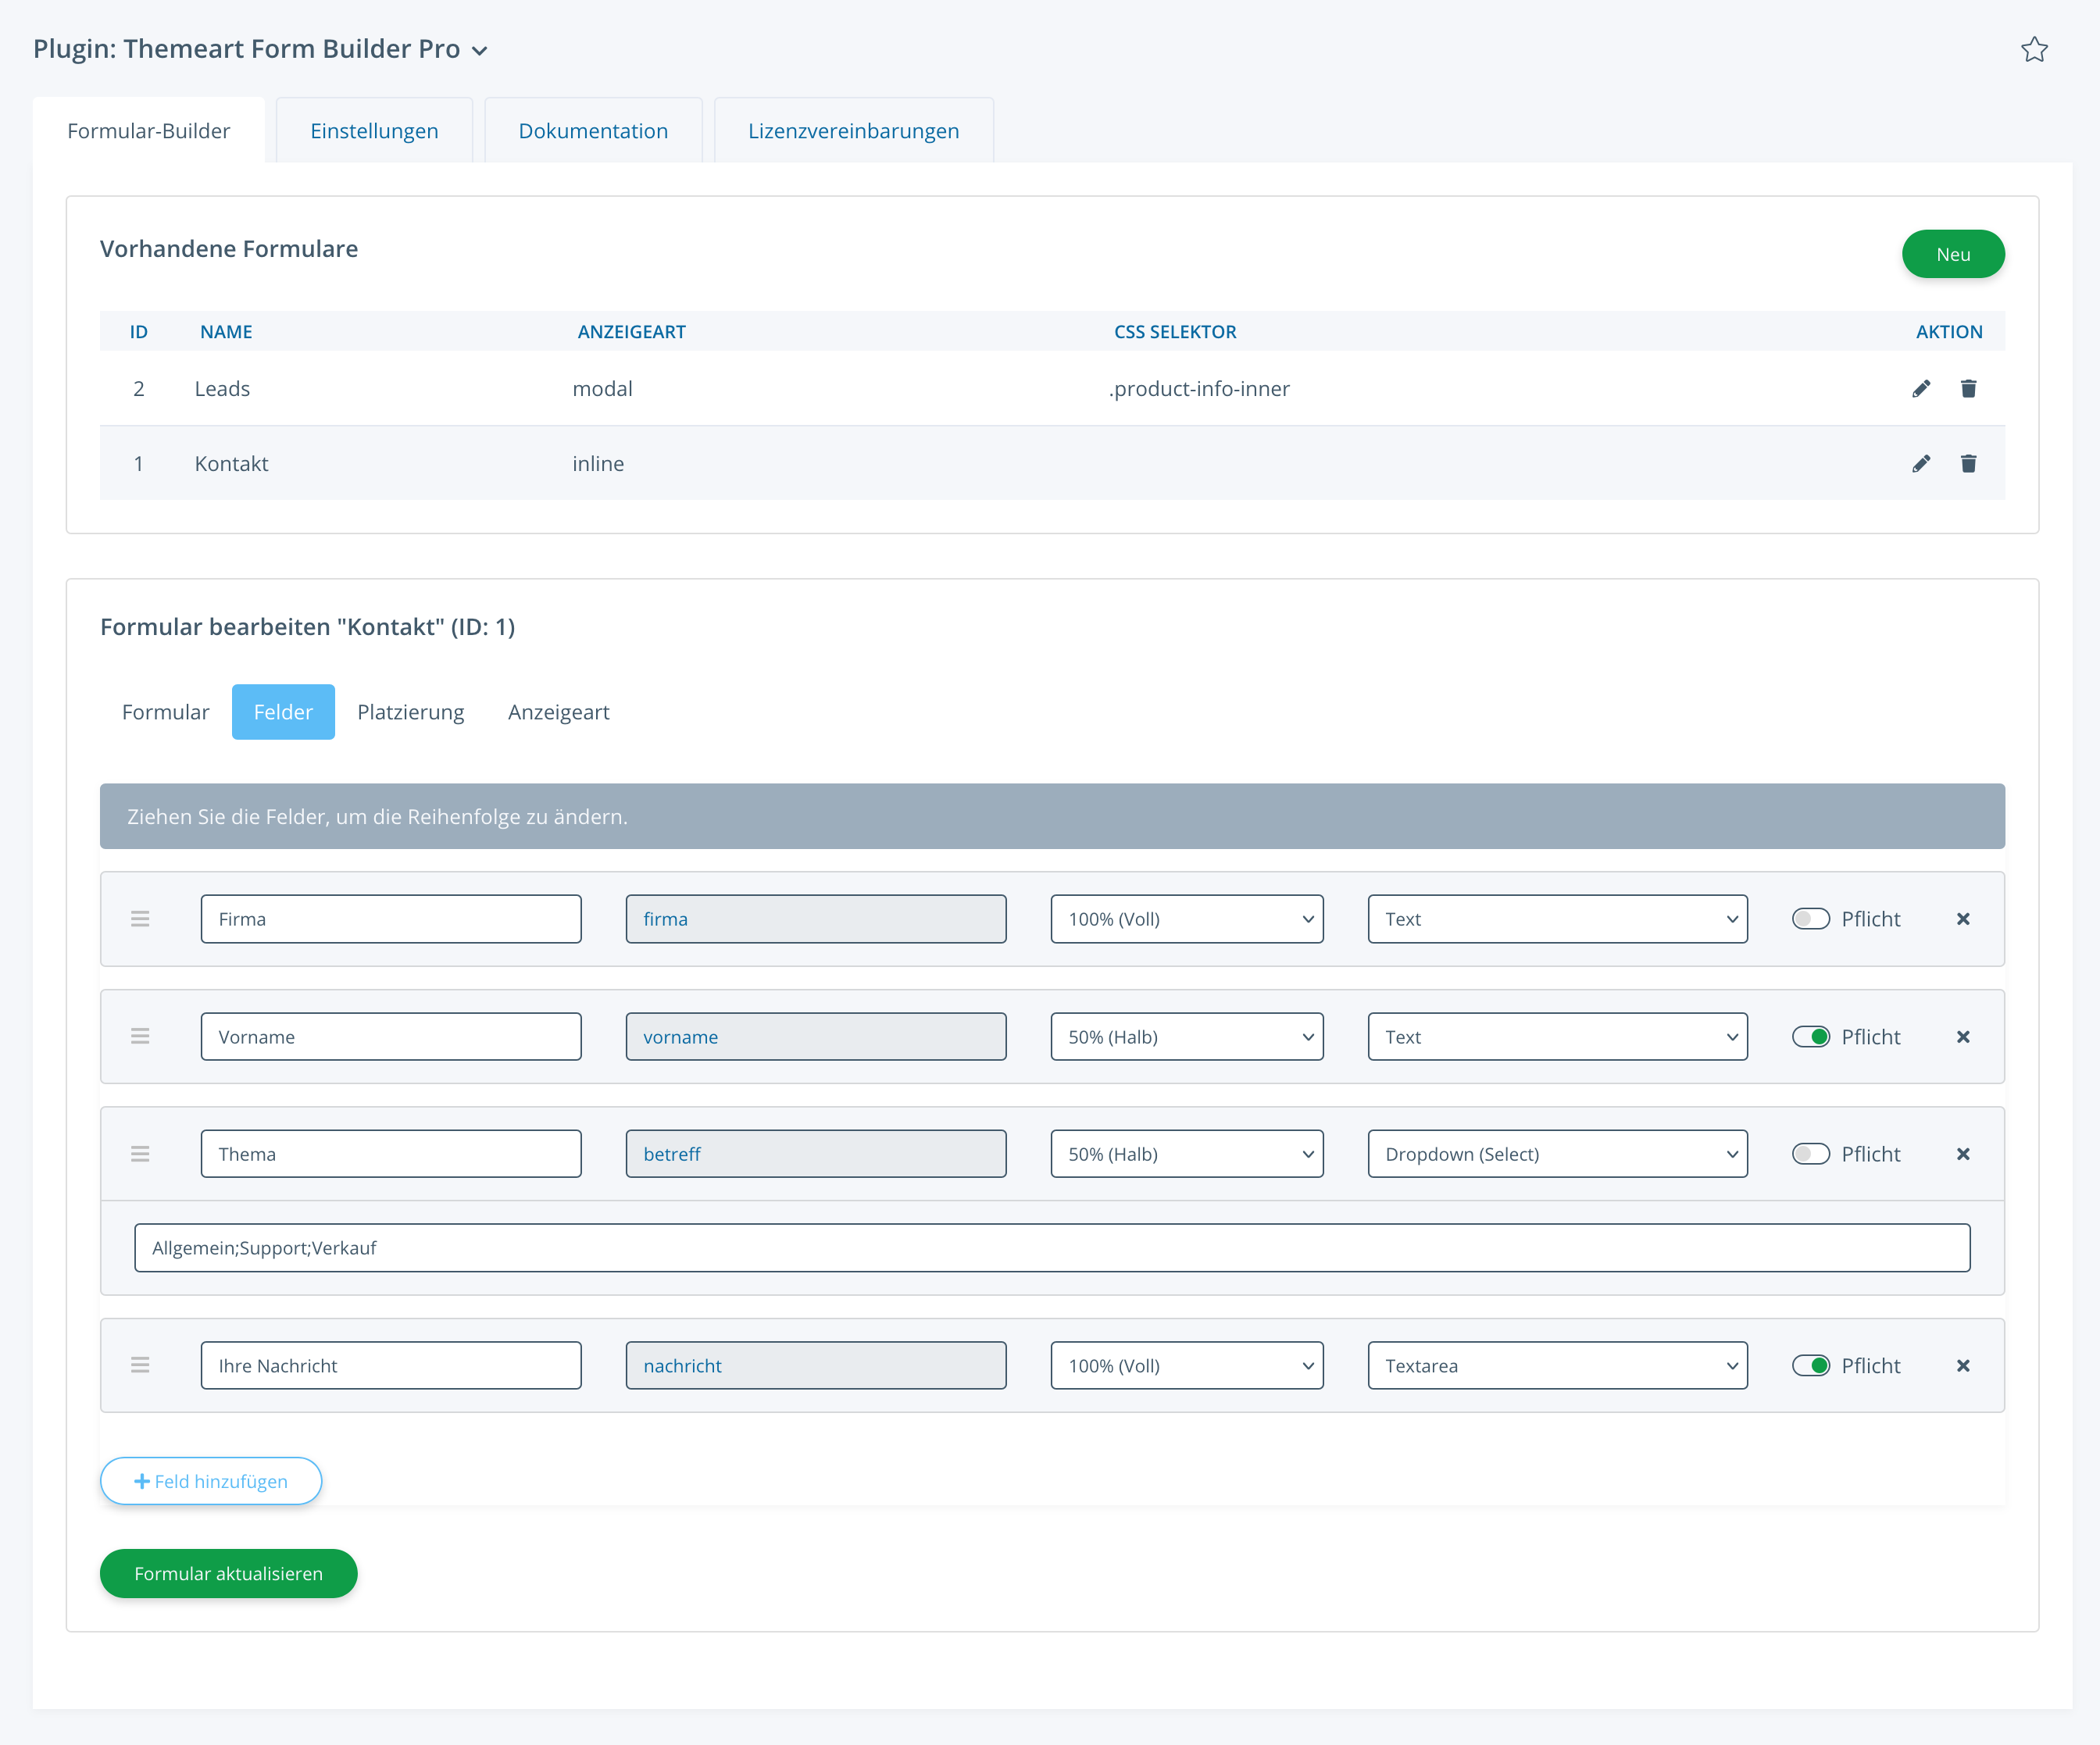Viewport: 2100px width, 1745px height.
Task: Delete the Kontakt form trash icon
Action: tap(1968, 464)
